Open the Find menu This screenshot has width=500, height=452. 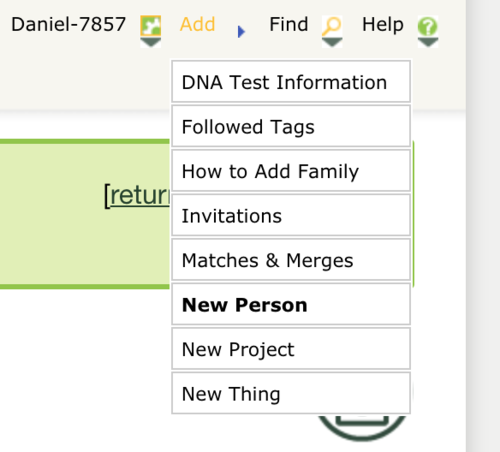[289, 24]
